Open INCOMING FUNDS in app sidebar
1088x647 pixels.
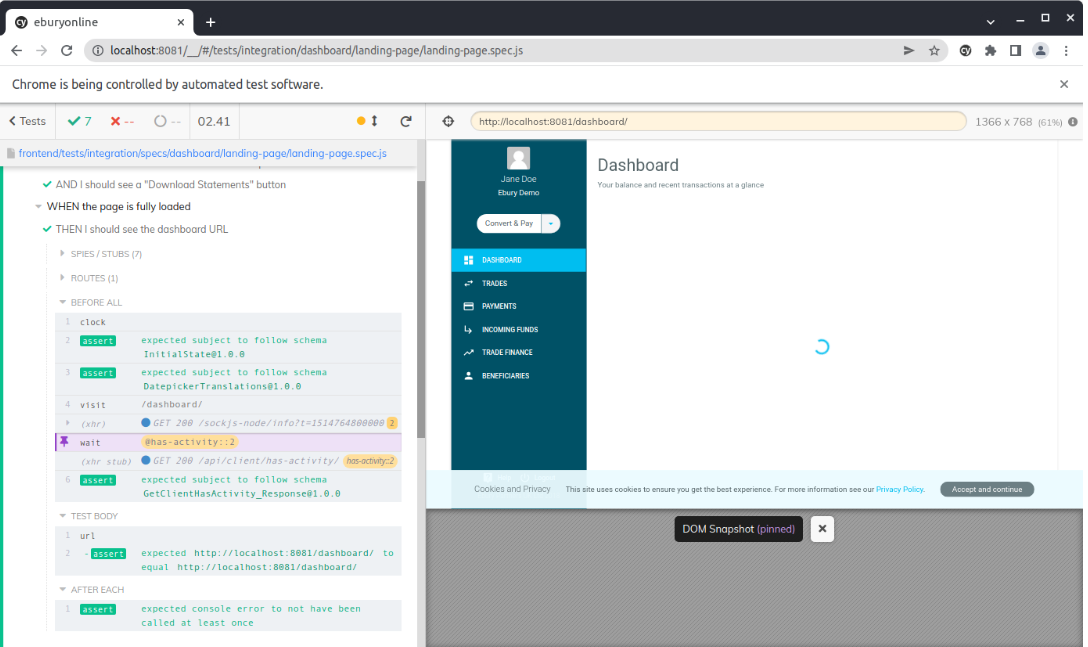(x=518, y=330)
